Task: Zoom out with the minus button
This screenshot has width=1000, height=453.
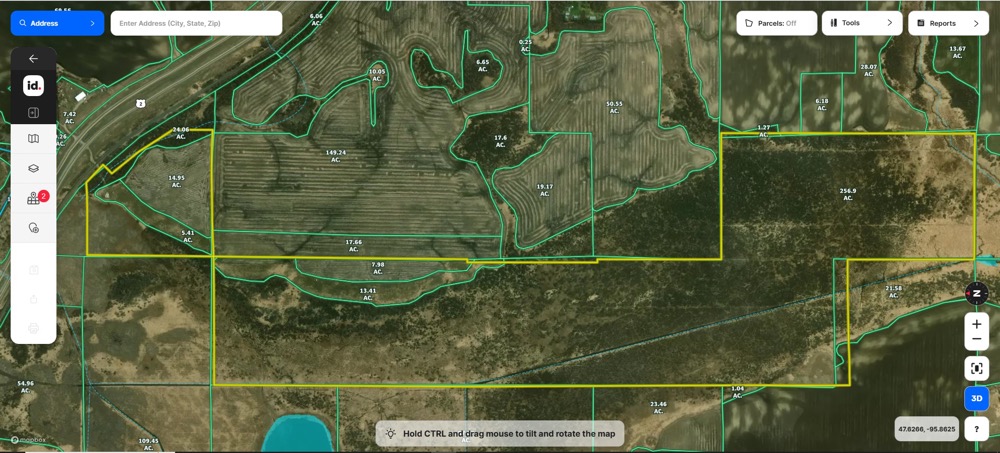Action: (977, 341)
